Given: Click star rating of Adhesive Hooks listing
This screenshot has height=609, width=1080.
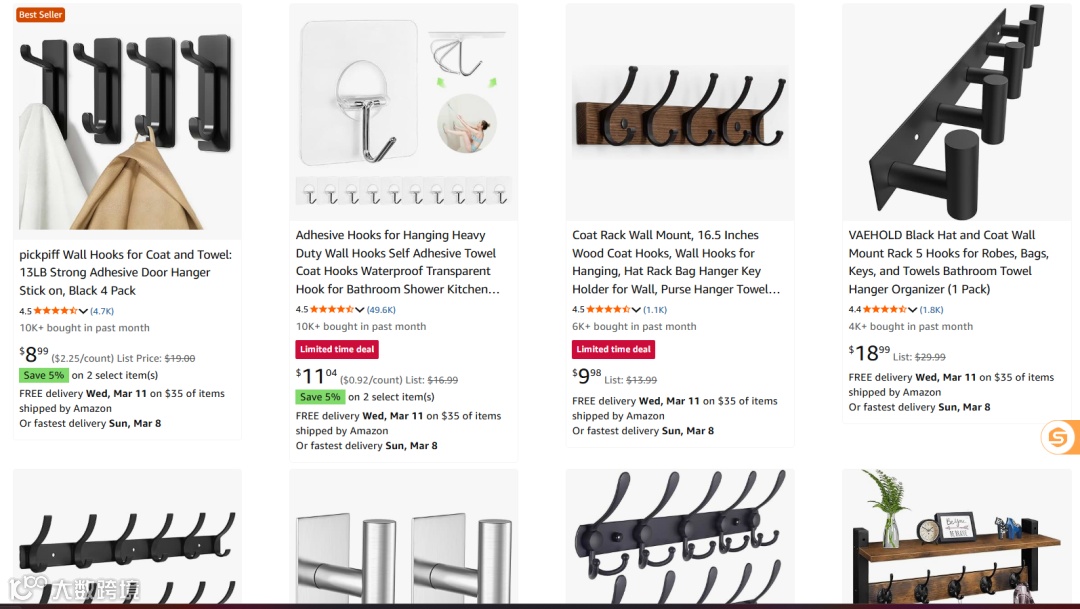Looking at the screenshot, I should pos(332,309).
